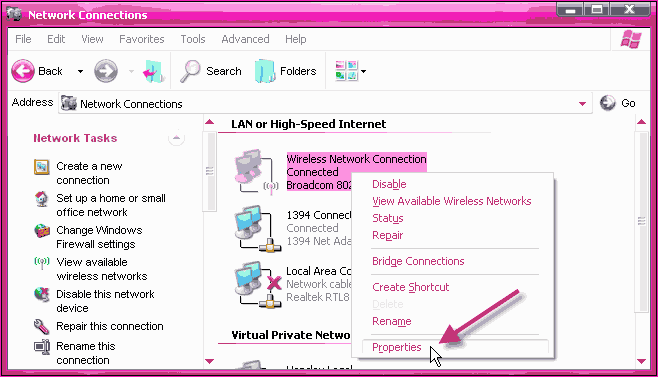Open the Tools menu

(193, 39)
